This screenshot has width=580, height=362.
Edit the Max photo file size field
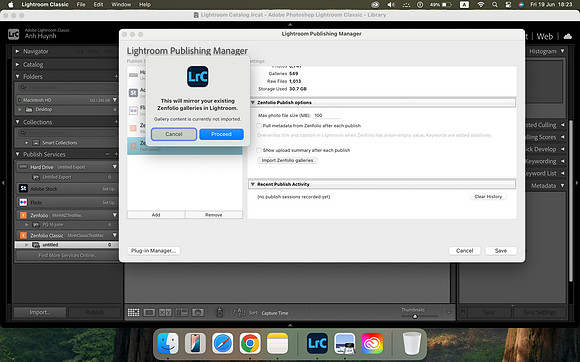coord(326,115)
